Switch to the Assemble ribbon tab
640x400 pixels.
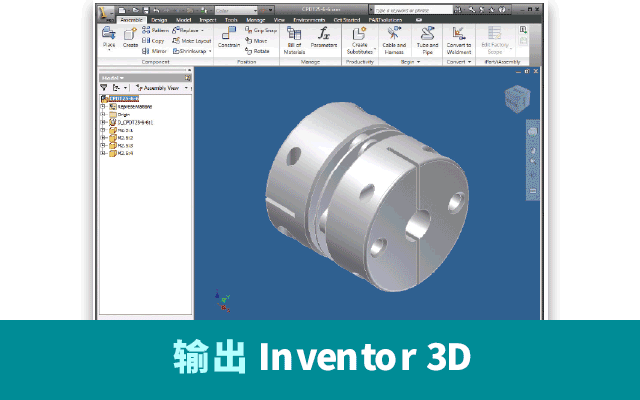coord(131,20)
